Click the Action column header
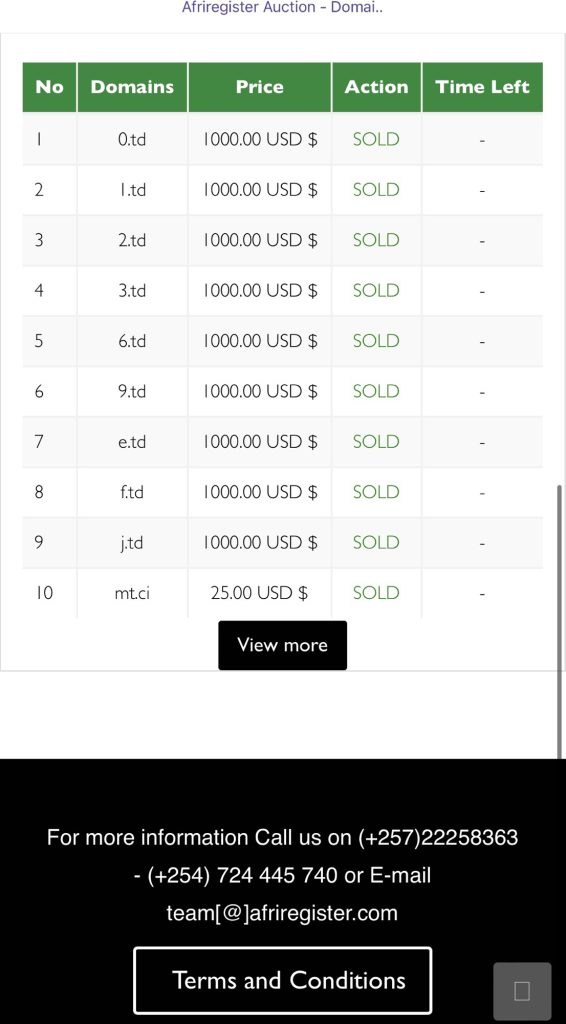Image resolution: width=566 pixels, height=1024 pixels. 376,87
